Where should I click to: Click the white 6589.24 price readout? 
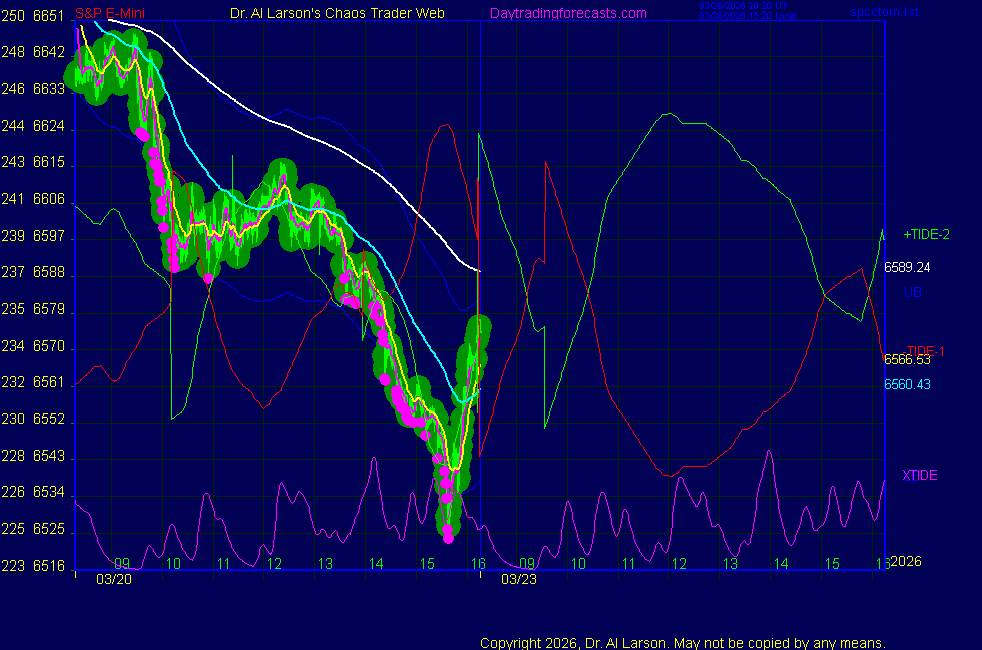click(907, 267)
